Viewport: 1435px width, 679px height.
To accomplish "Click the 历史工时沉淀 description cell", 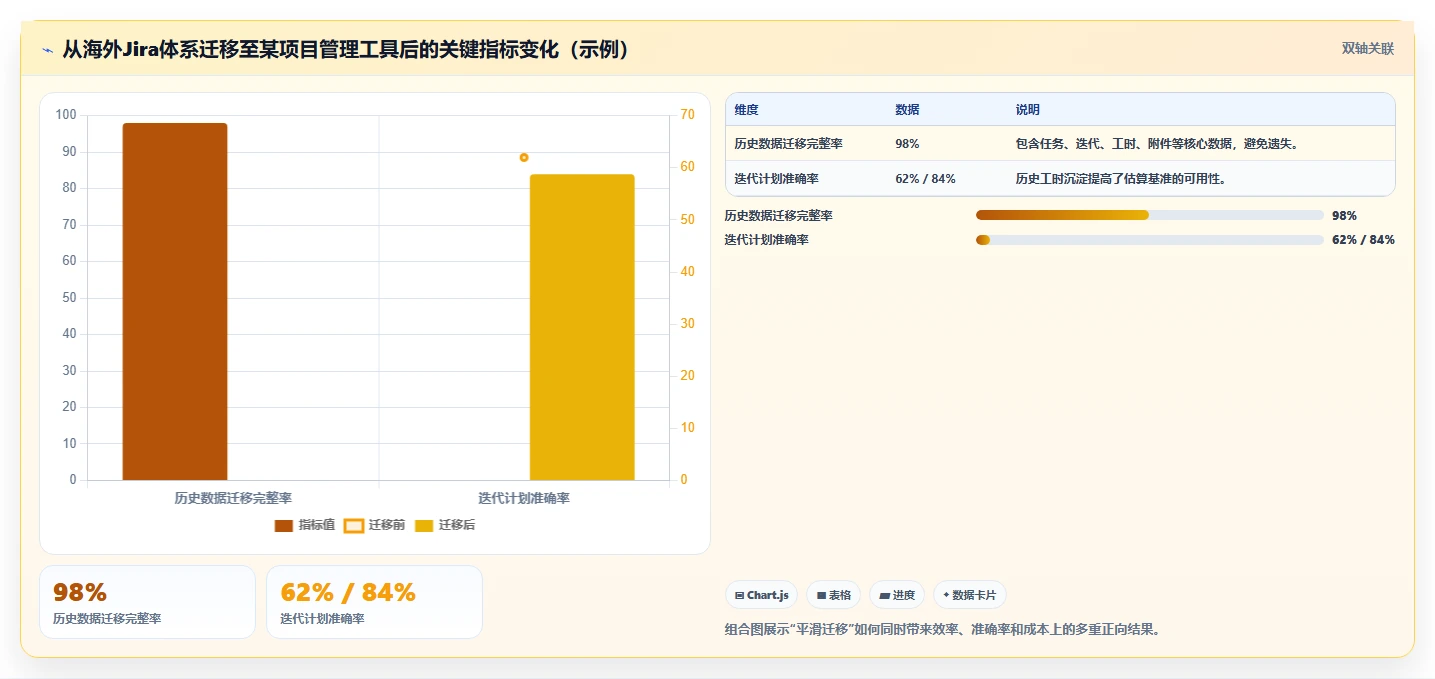I will (x=1120, y=179).
